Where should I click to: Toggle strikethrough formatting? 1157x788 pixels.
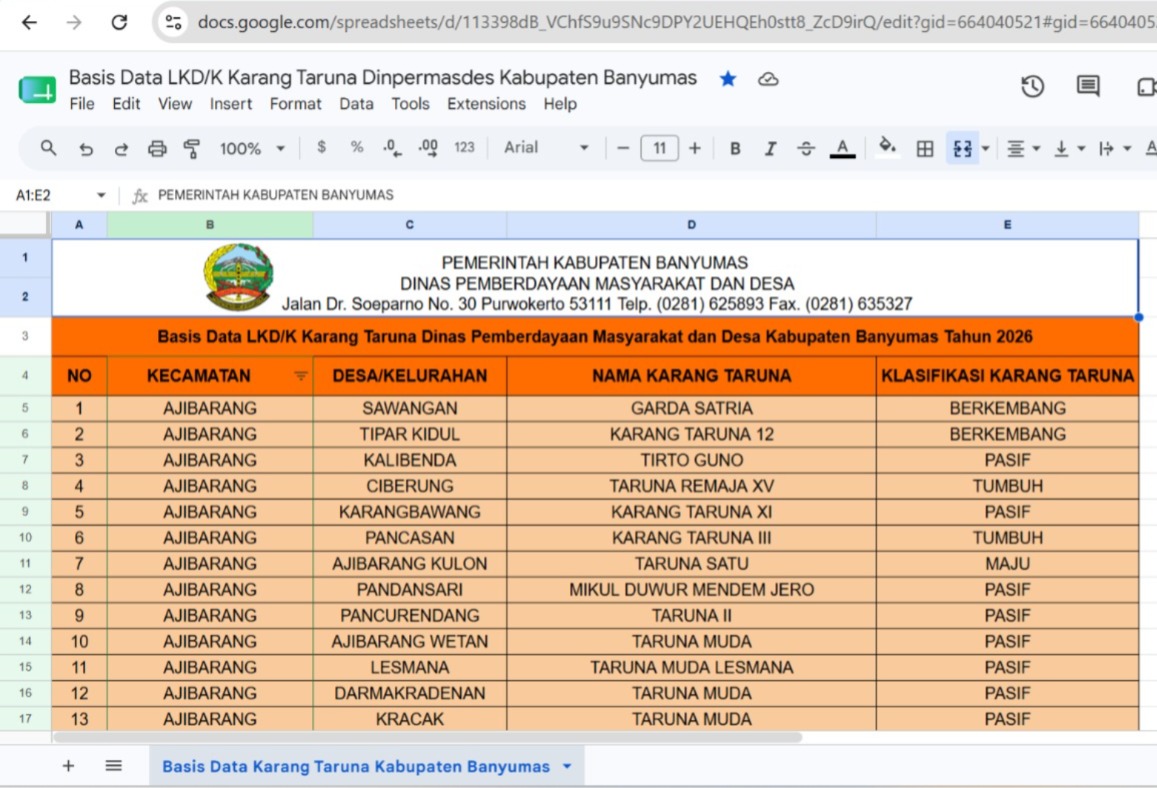(x=806, y=149)
